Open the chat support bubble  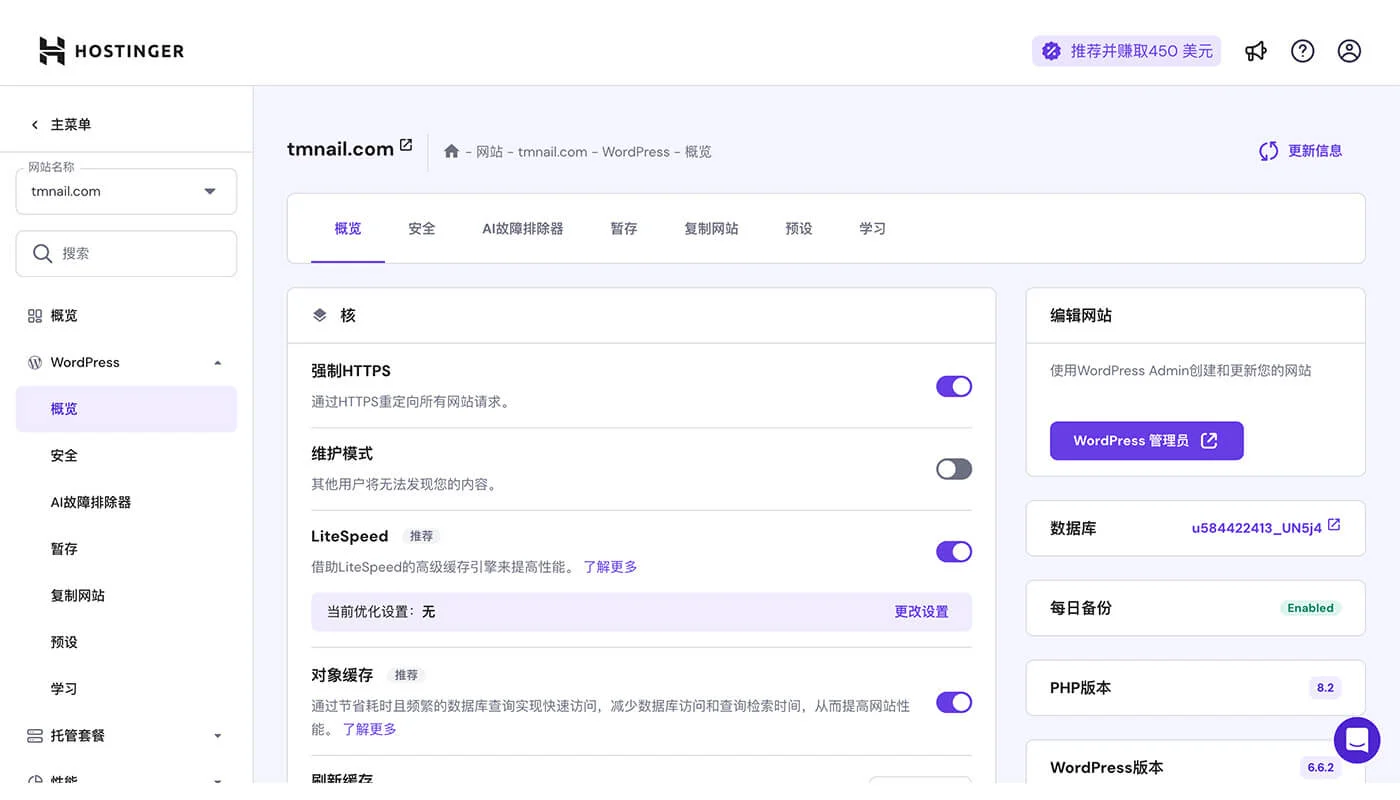pos(1357,740)
